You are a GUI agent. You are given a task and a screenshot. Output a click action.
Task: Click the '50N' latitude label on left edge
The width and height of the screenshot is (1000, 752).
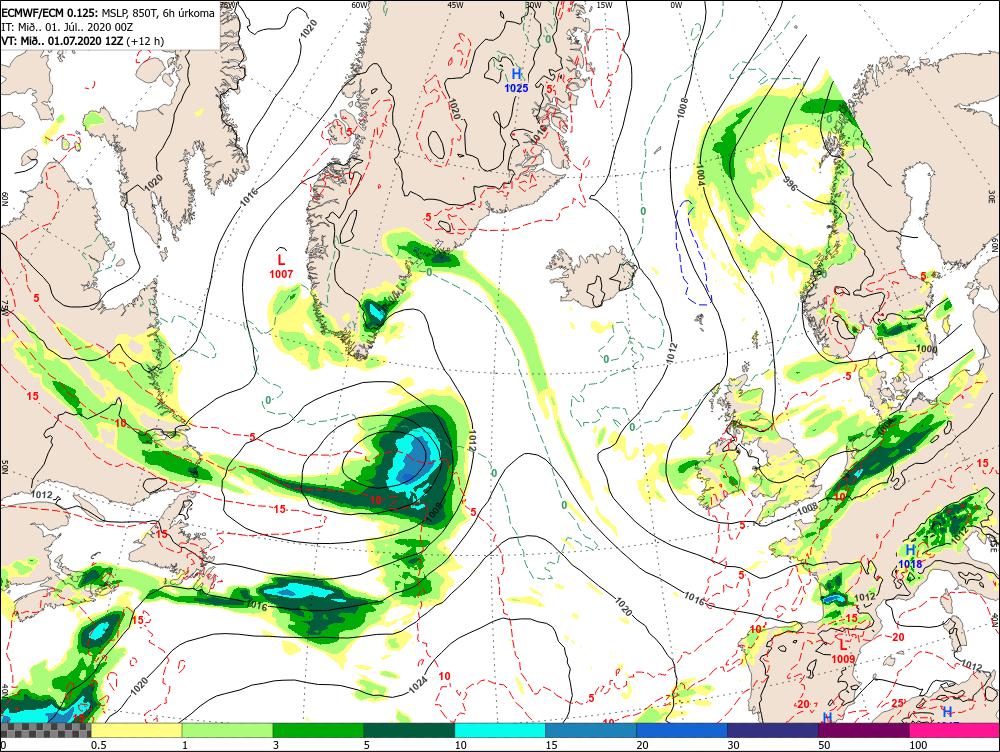4,466
